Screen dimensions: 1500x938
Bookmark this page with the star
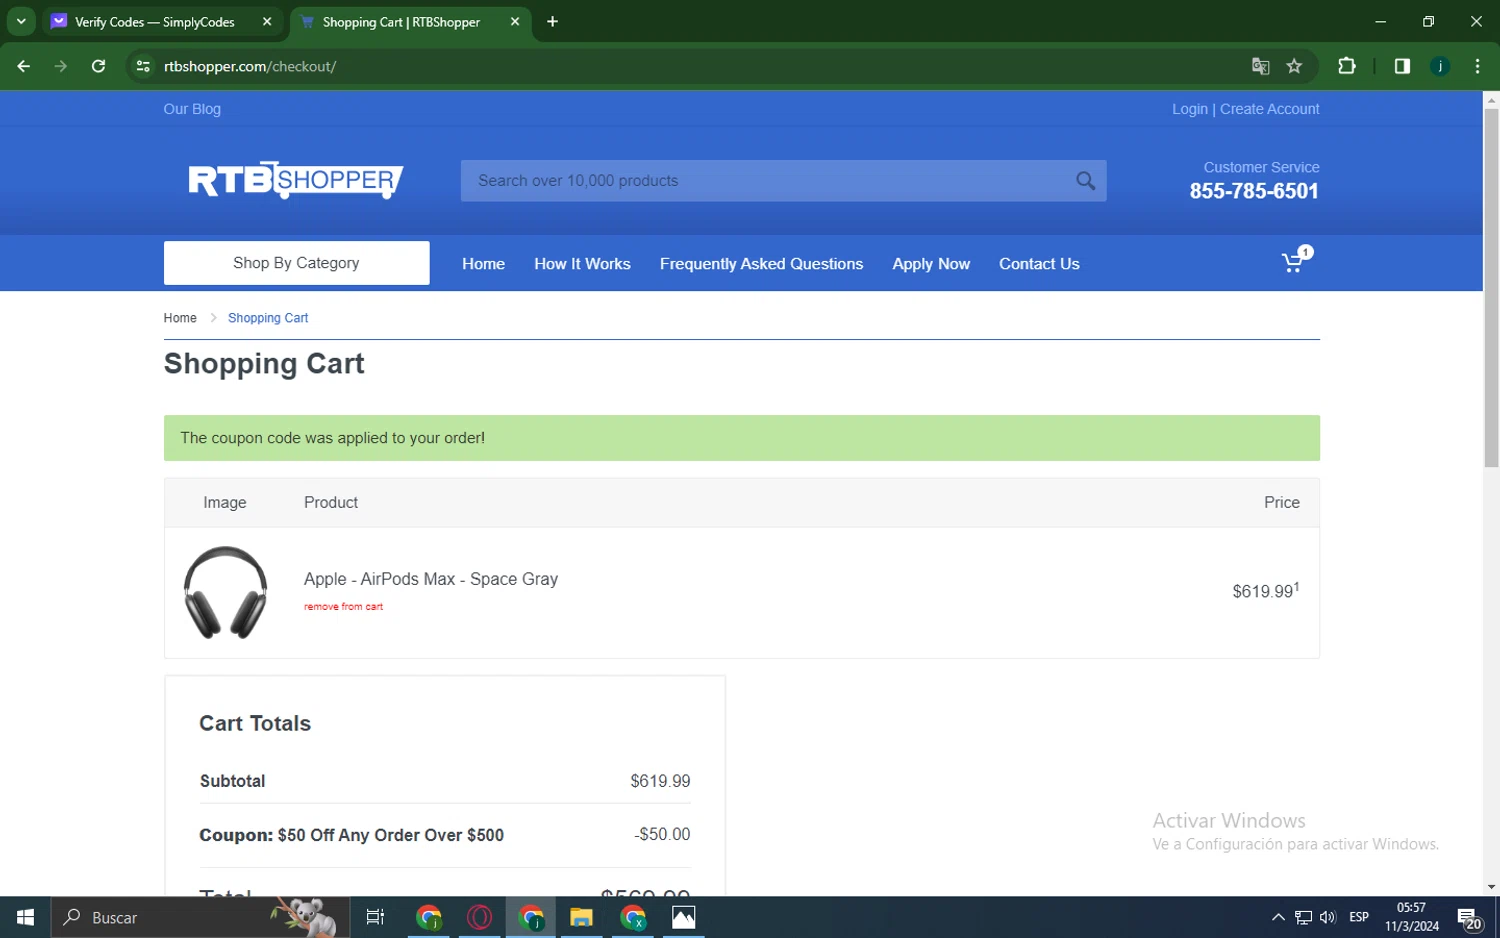[x=1294, y=66]
